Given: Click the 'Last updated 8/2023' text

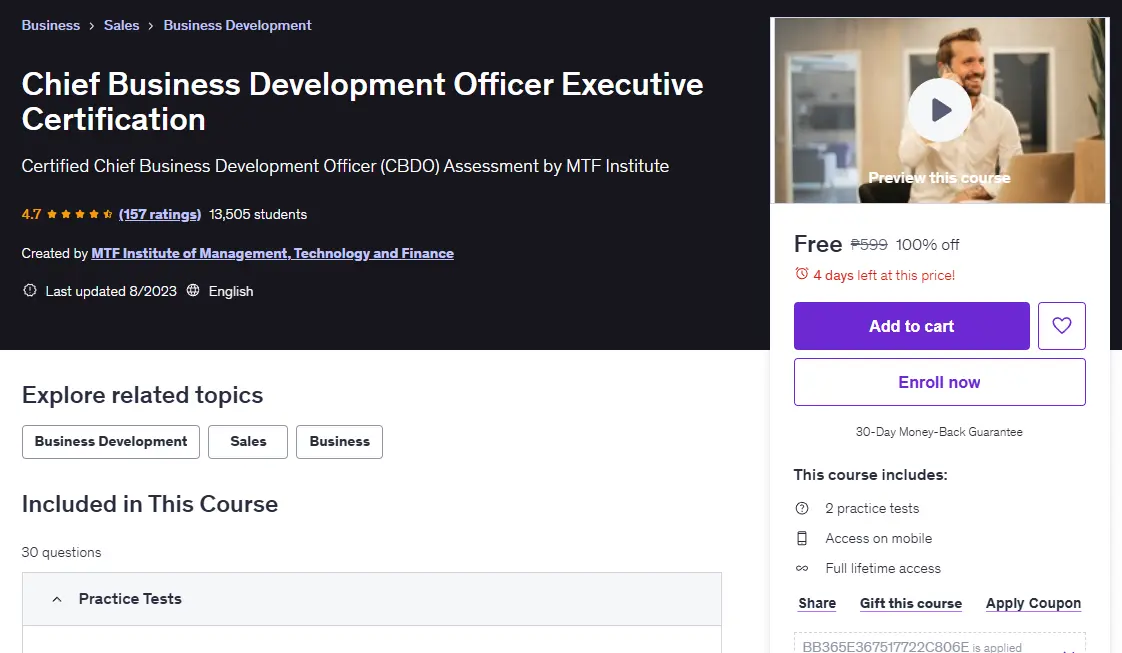Looking at the screenshot, I should click(x=111, y=291).
